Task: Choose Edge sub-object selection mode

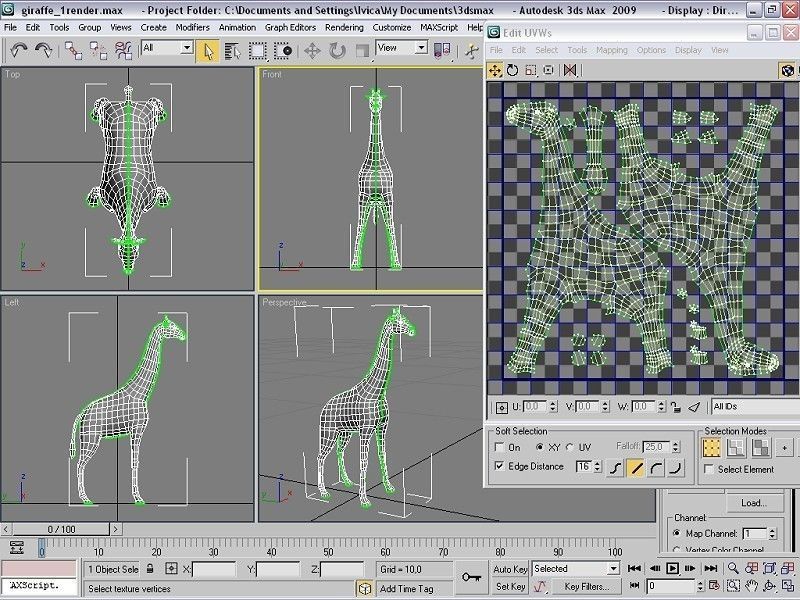Action: pyautogui.click(x=736, y=448)
